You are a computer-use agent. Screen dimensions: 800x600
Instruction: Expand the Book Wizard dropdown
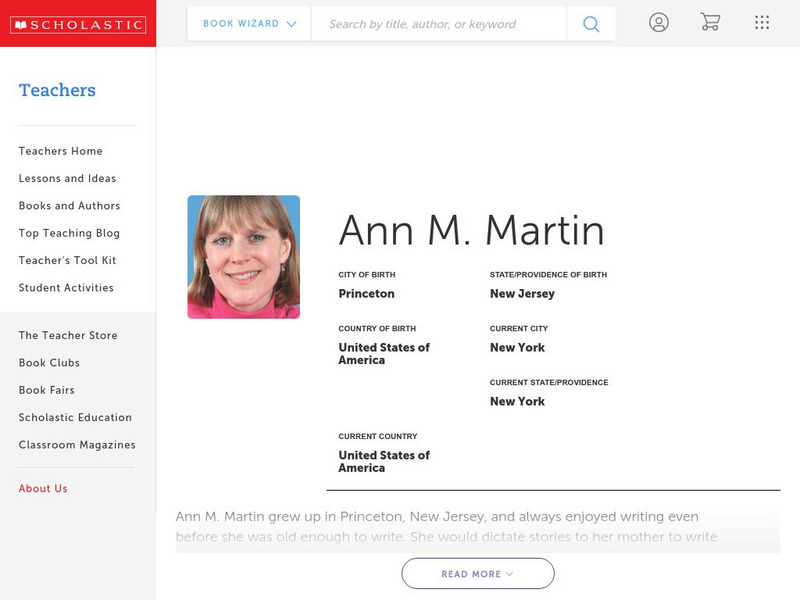(249, 24)
